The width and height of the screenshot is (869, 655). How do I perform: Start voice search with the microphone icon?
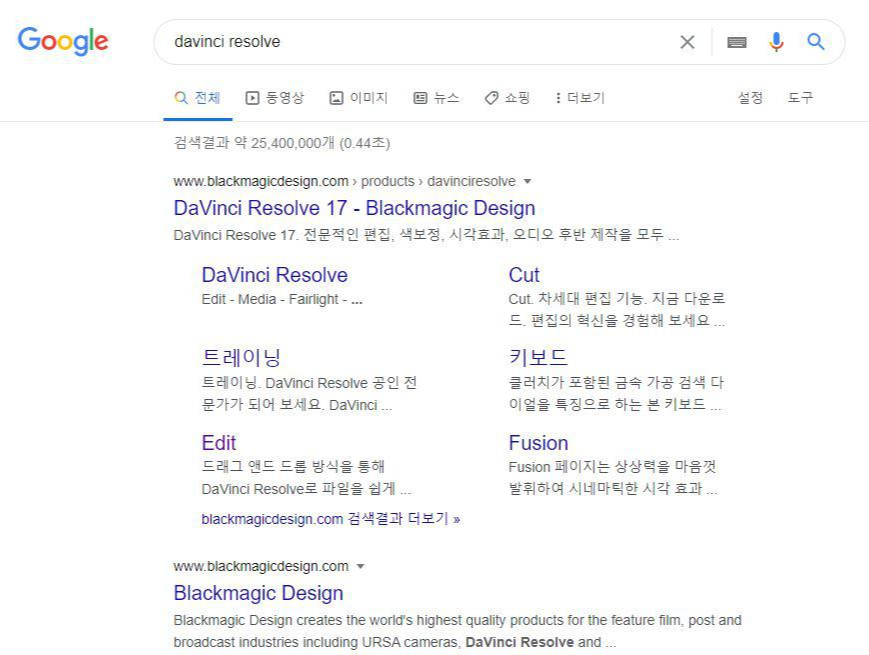pyautogui.click(x=776, y=42)
